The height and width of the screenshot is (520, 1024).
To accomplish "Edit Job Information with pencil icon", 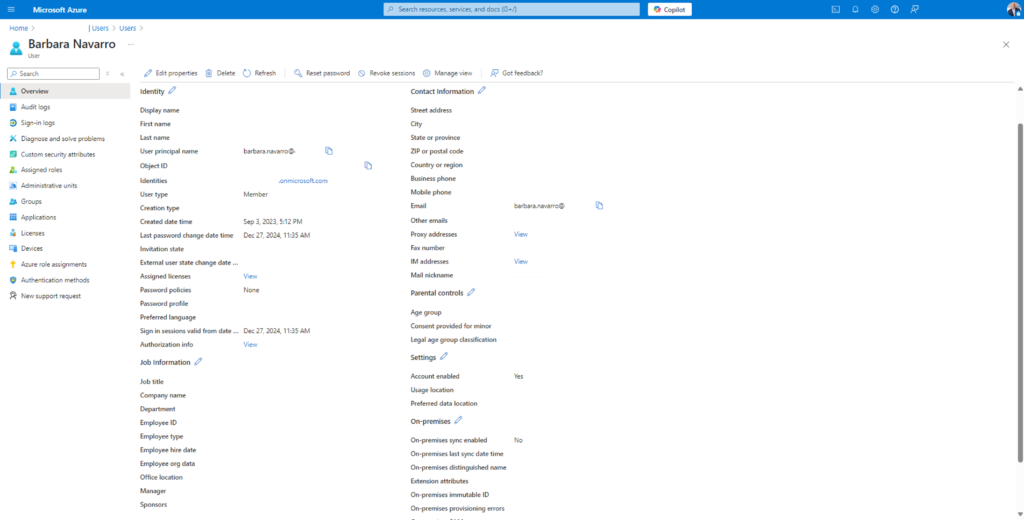I will point(199,361).
